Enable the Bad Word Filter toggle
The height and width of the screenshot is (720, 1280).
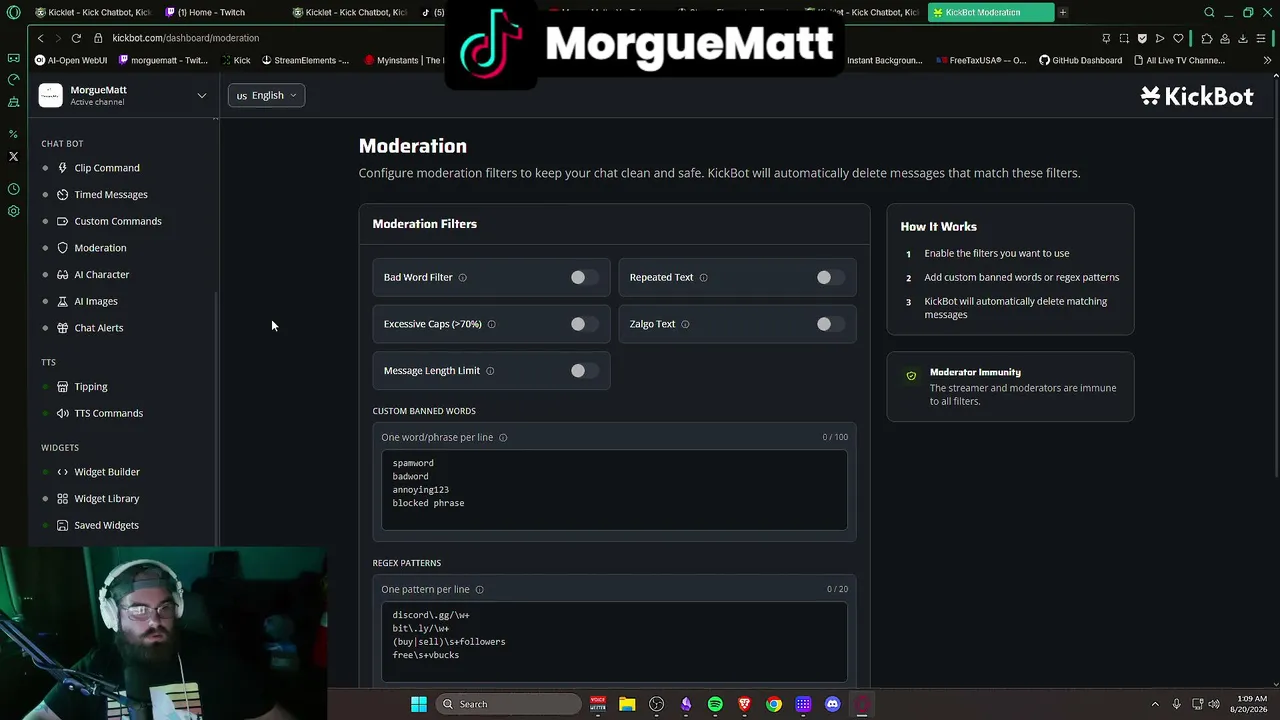(584, 277)
